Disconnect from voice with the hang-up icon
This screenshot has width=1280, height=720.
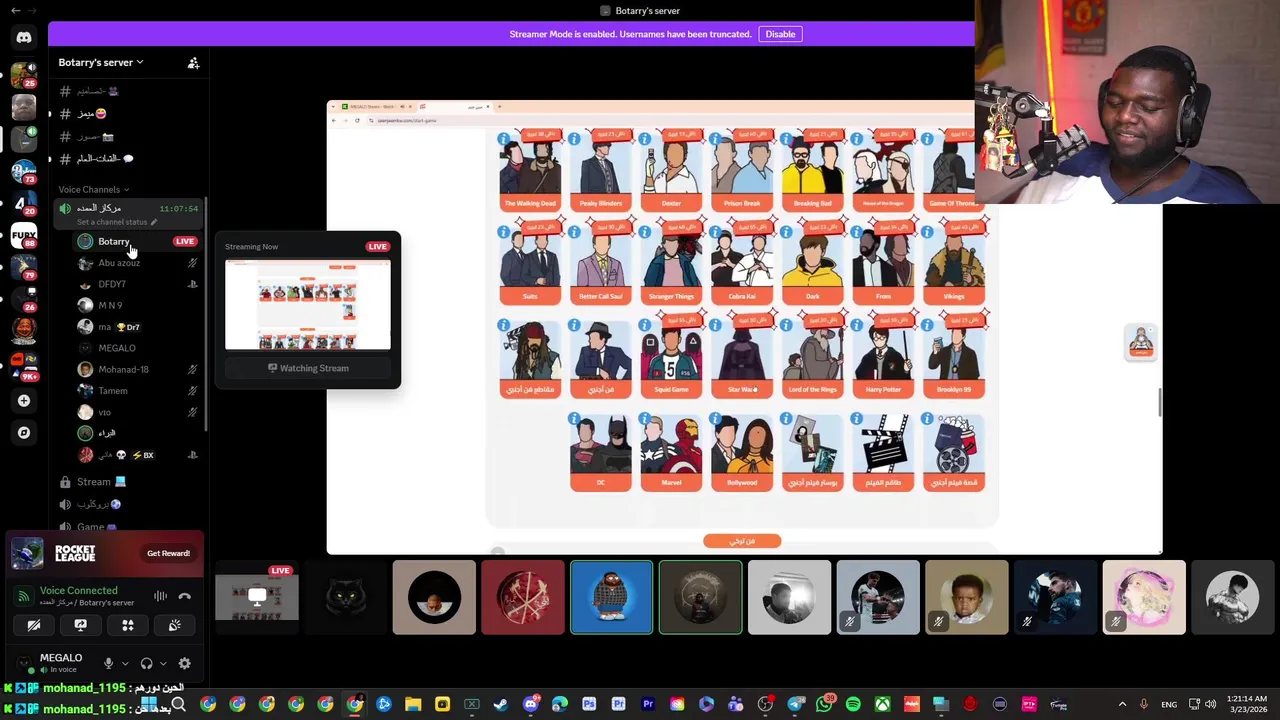click(184, 596)
